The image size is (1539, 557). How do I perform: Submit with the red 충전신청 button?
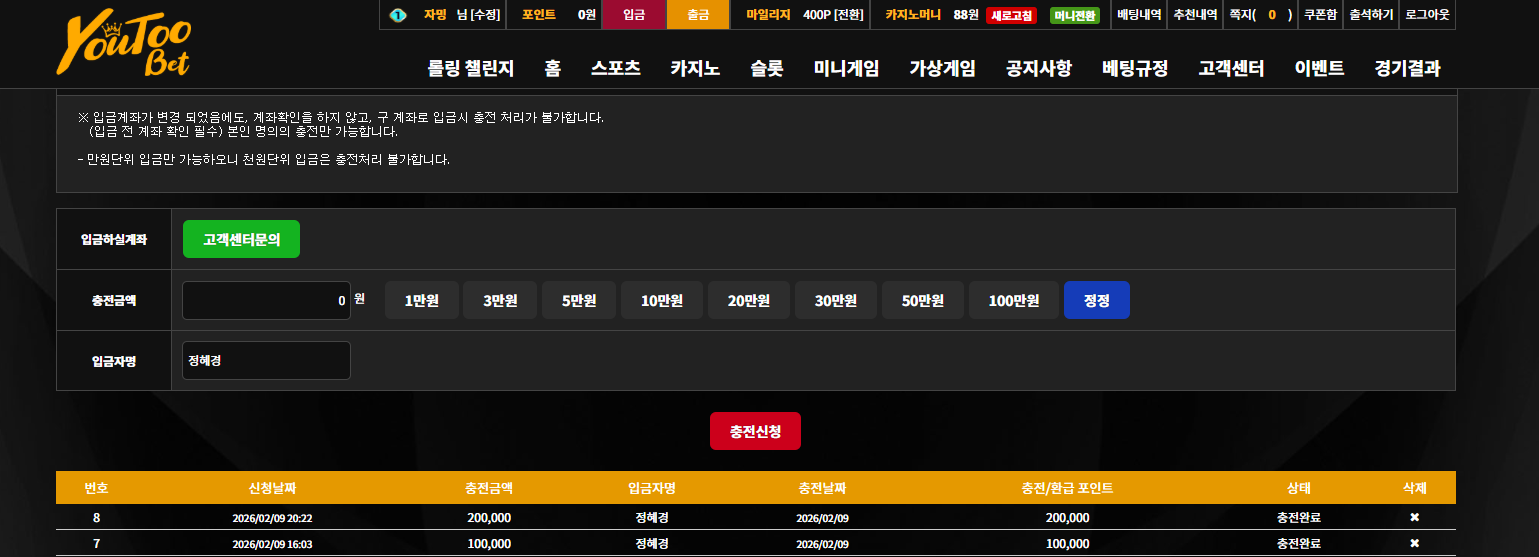click(x=755, y=431)
